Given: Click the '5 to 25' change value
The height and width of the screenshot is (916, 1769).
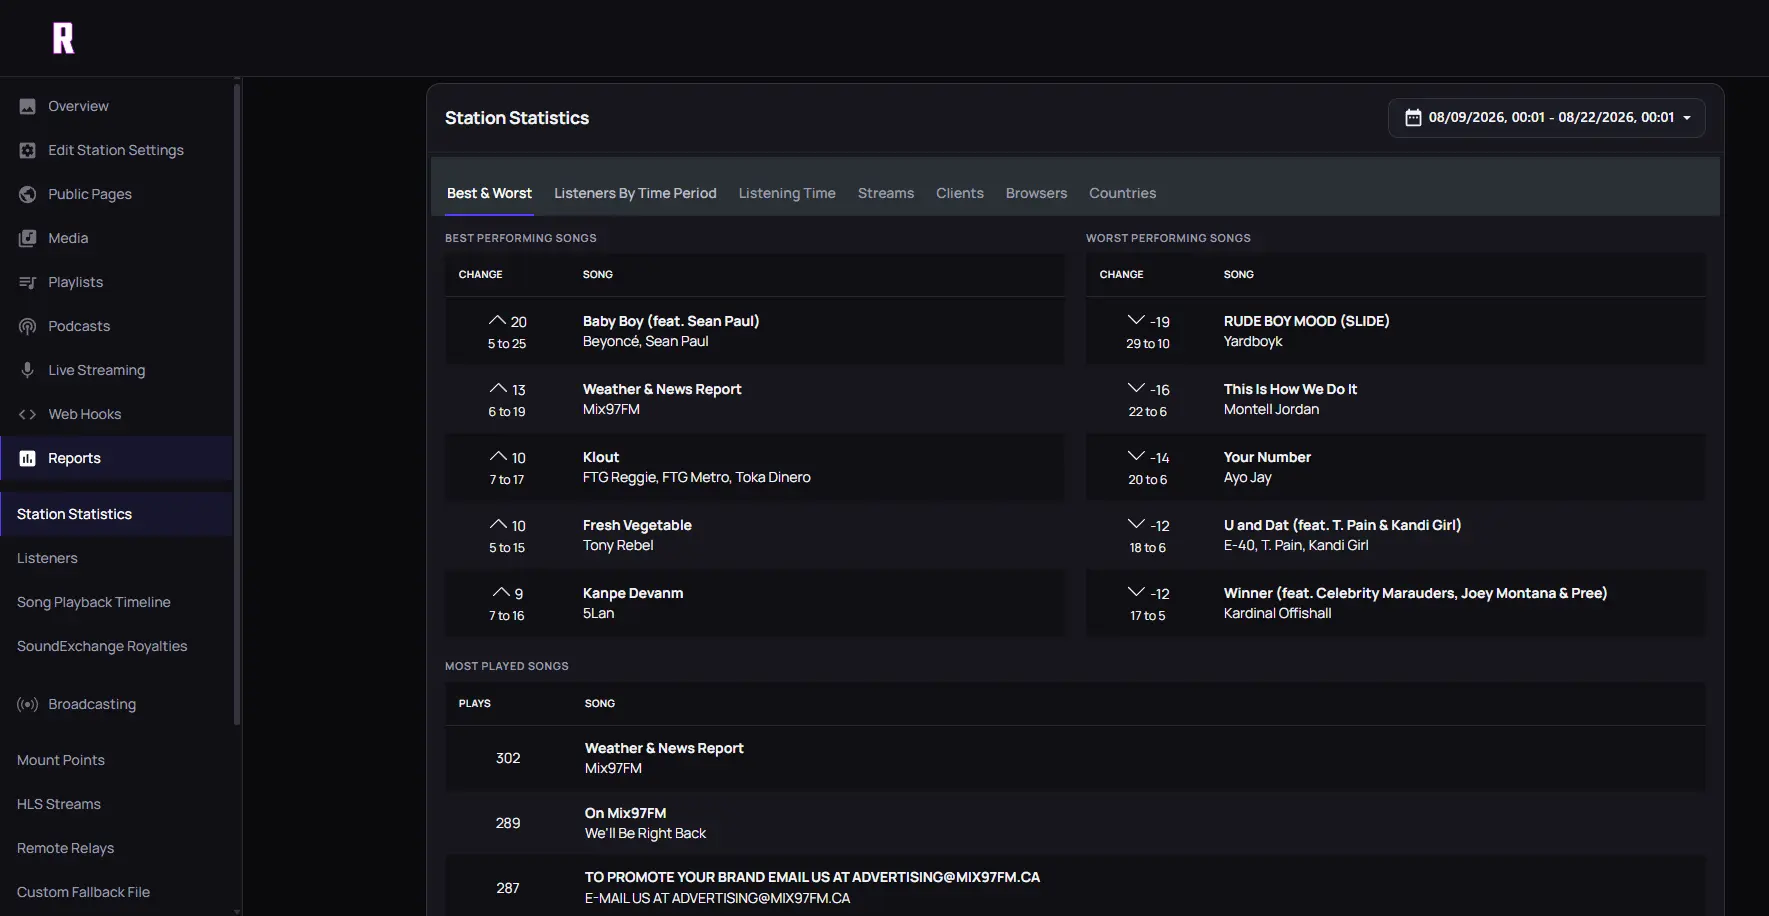Looking at the screenshot, I should coord(507,344).
